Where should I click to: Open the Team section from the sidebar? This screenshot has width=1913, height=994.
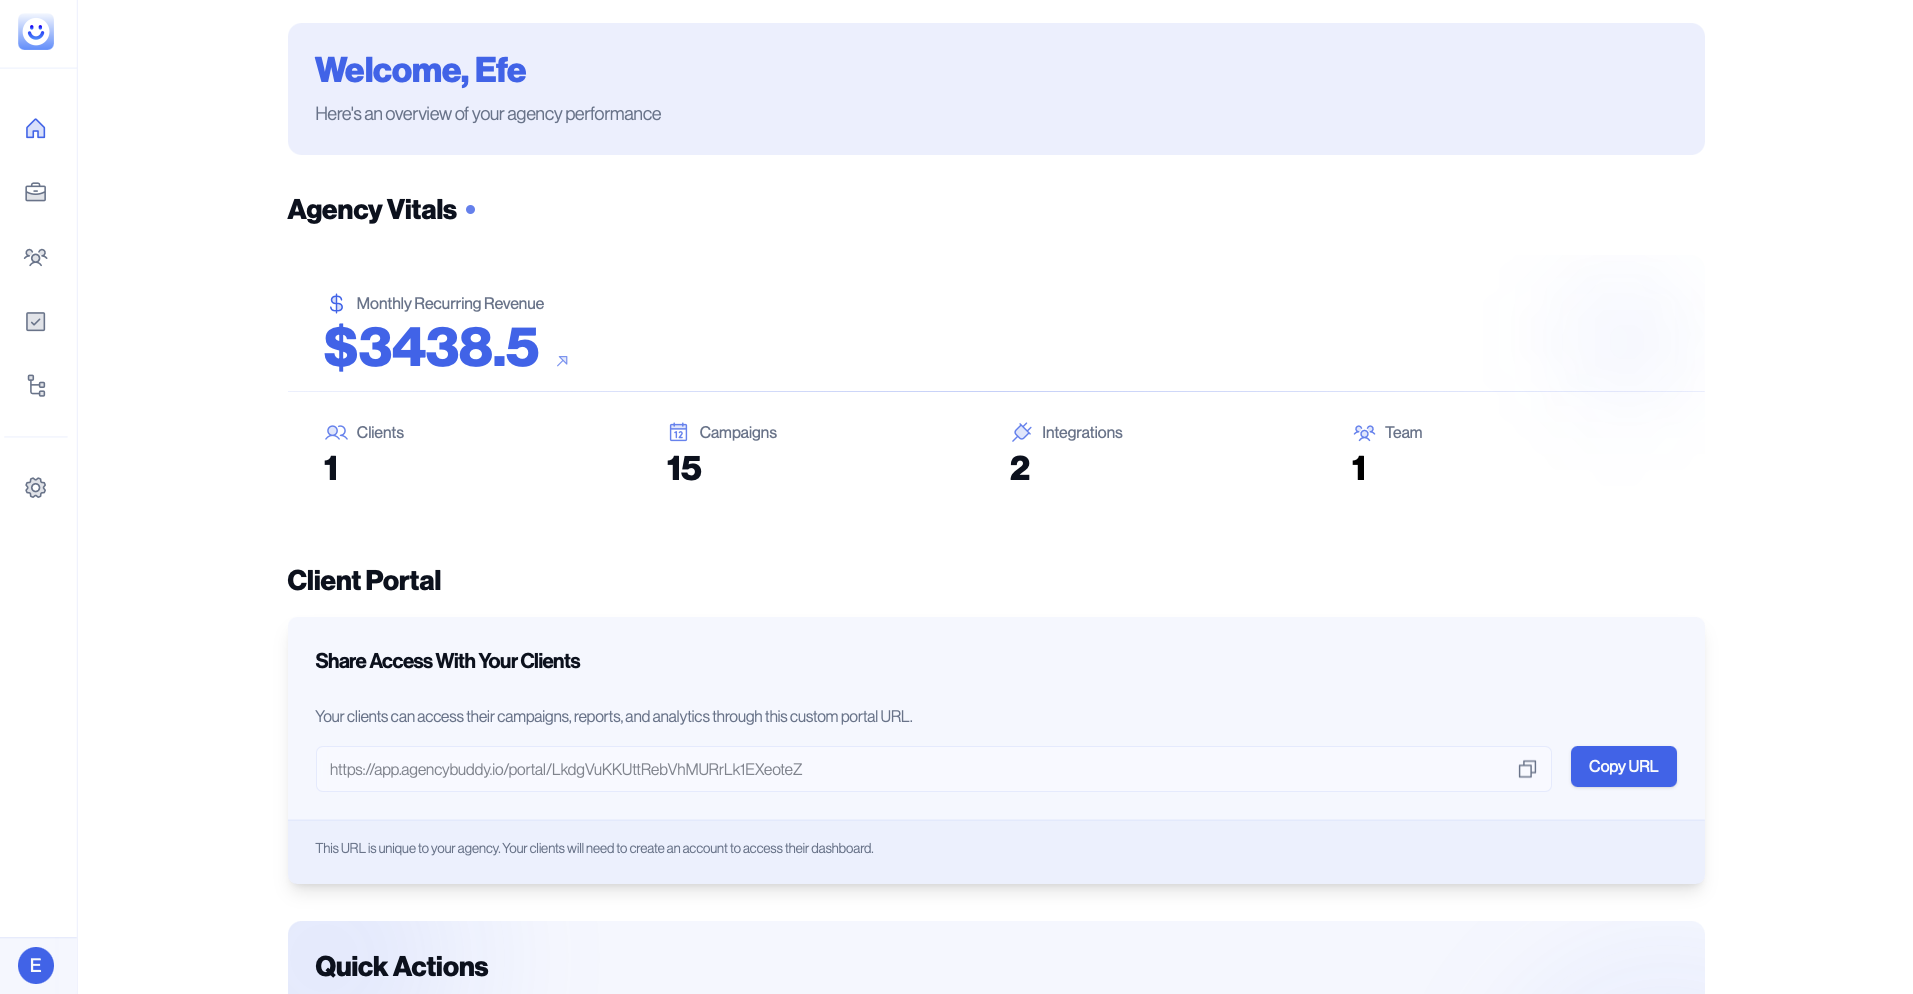[x=36, y=257]
